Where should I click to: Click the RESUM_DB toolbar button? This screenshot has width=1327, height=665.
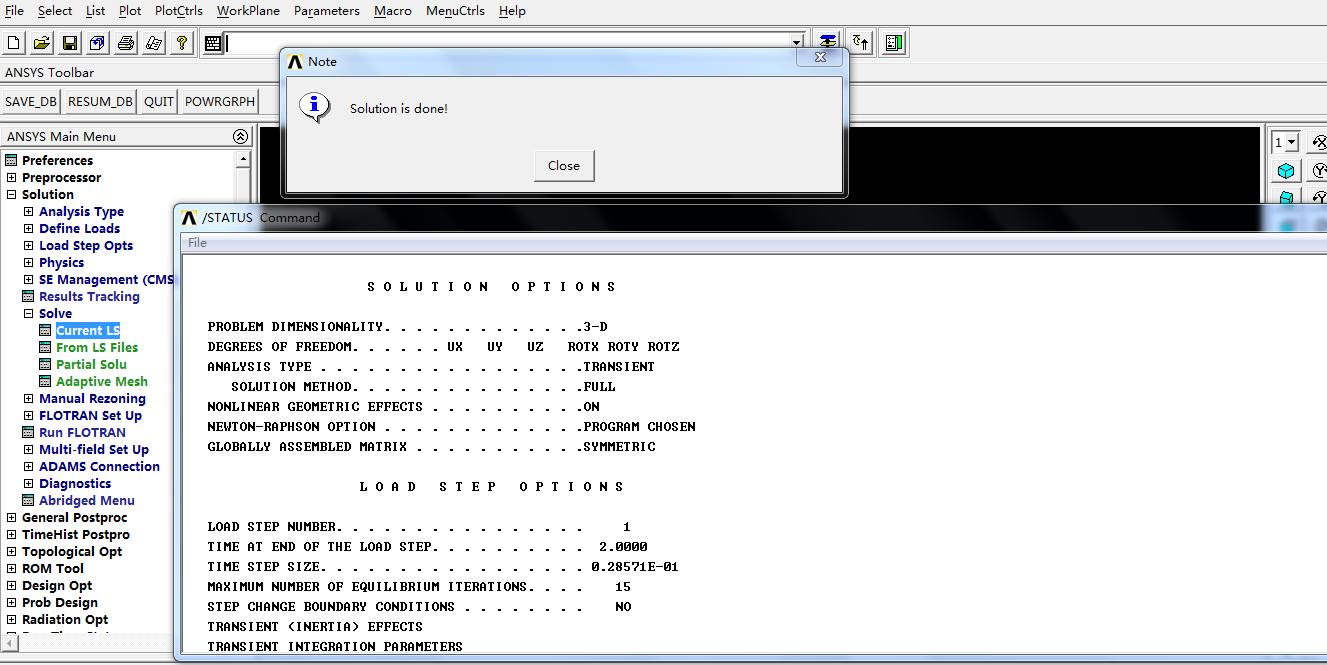(100, 101)
